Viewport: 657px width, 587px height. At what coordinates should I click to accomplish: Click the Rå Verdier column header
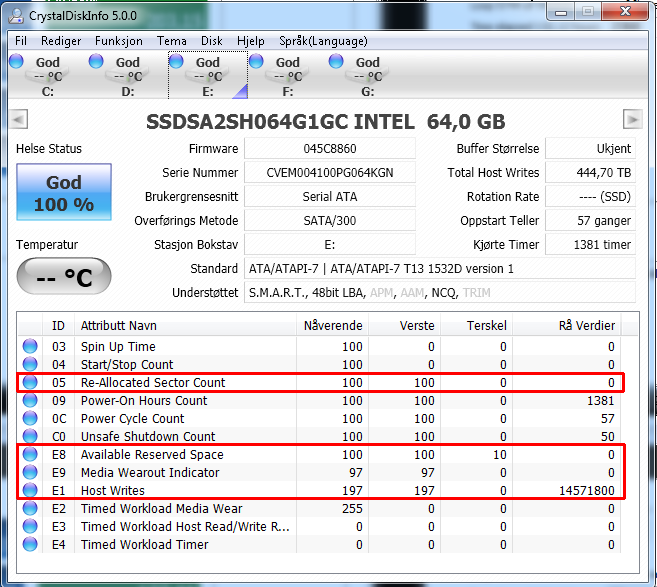tap(567, 326)
